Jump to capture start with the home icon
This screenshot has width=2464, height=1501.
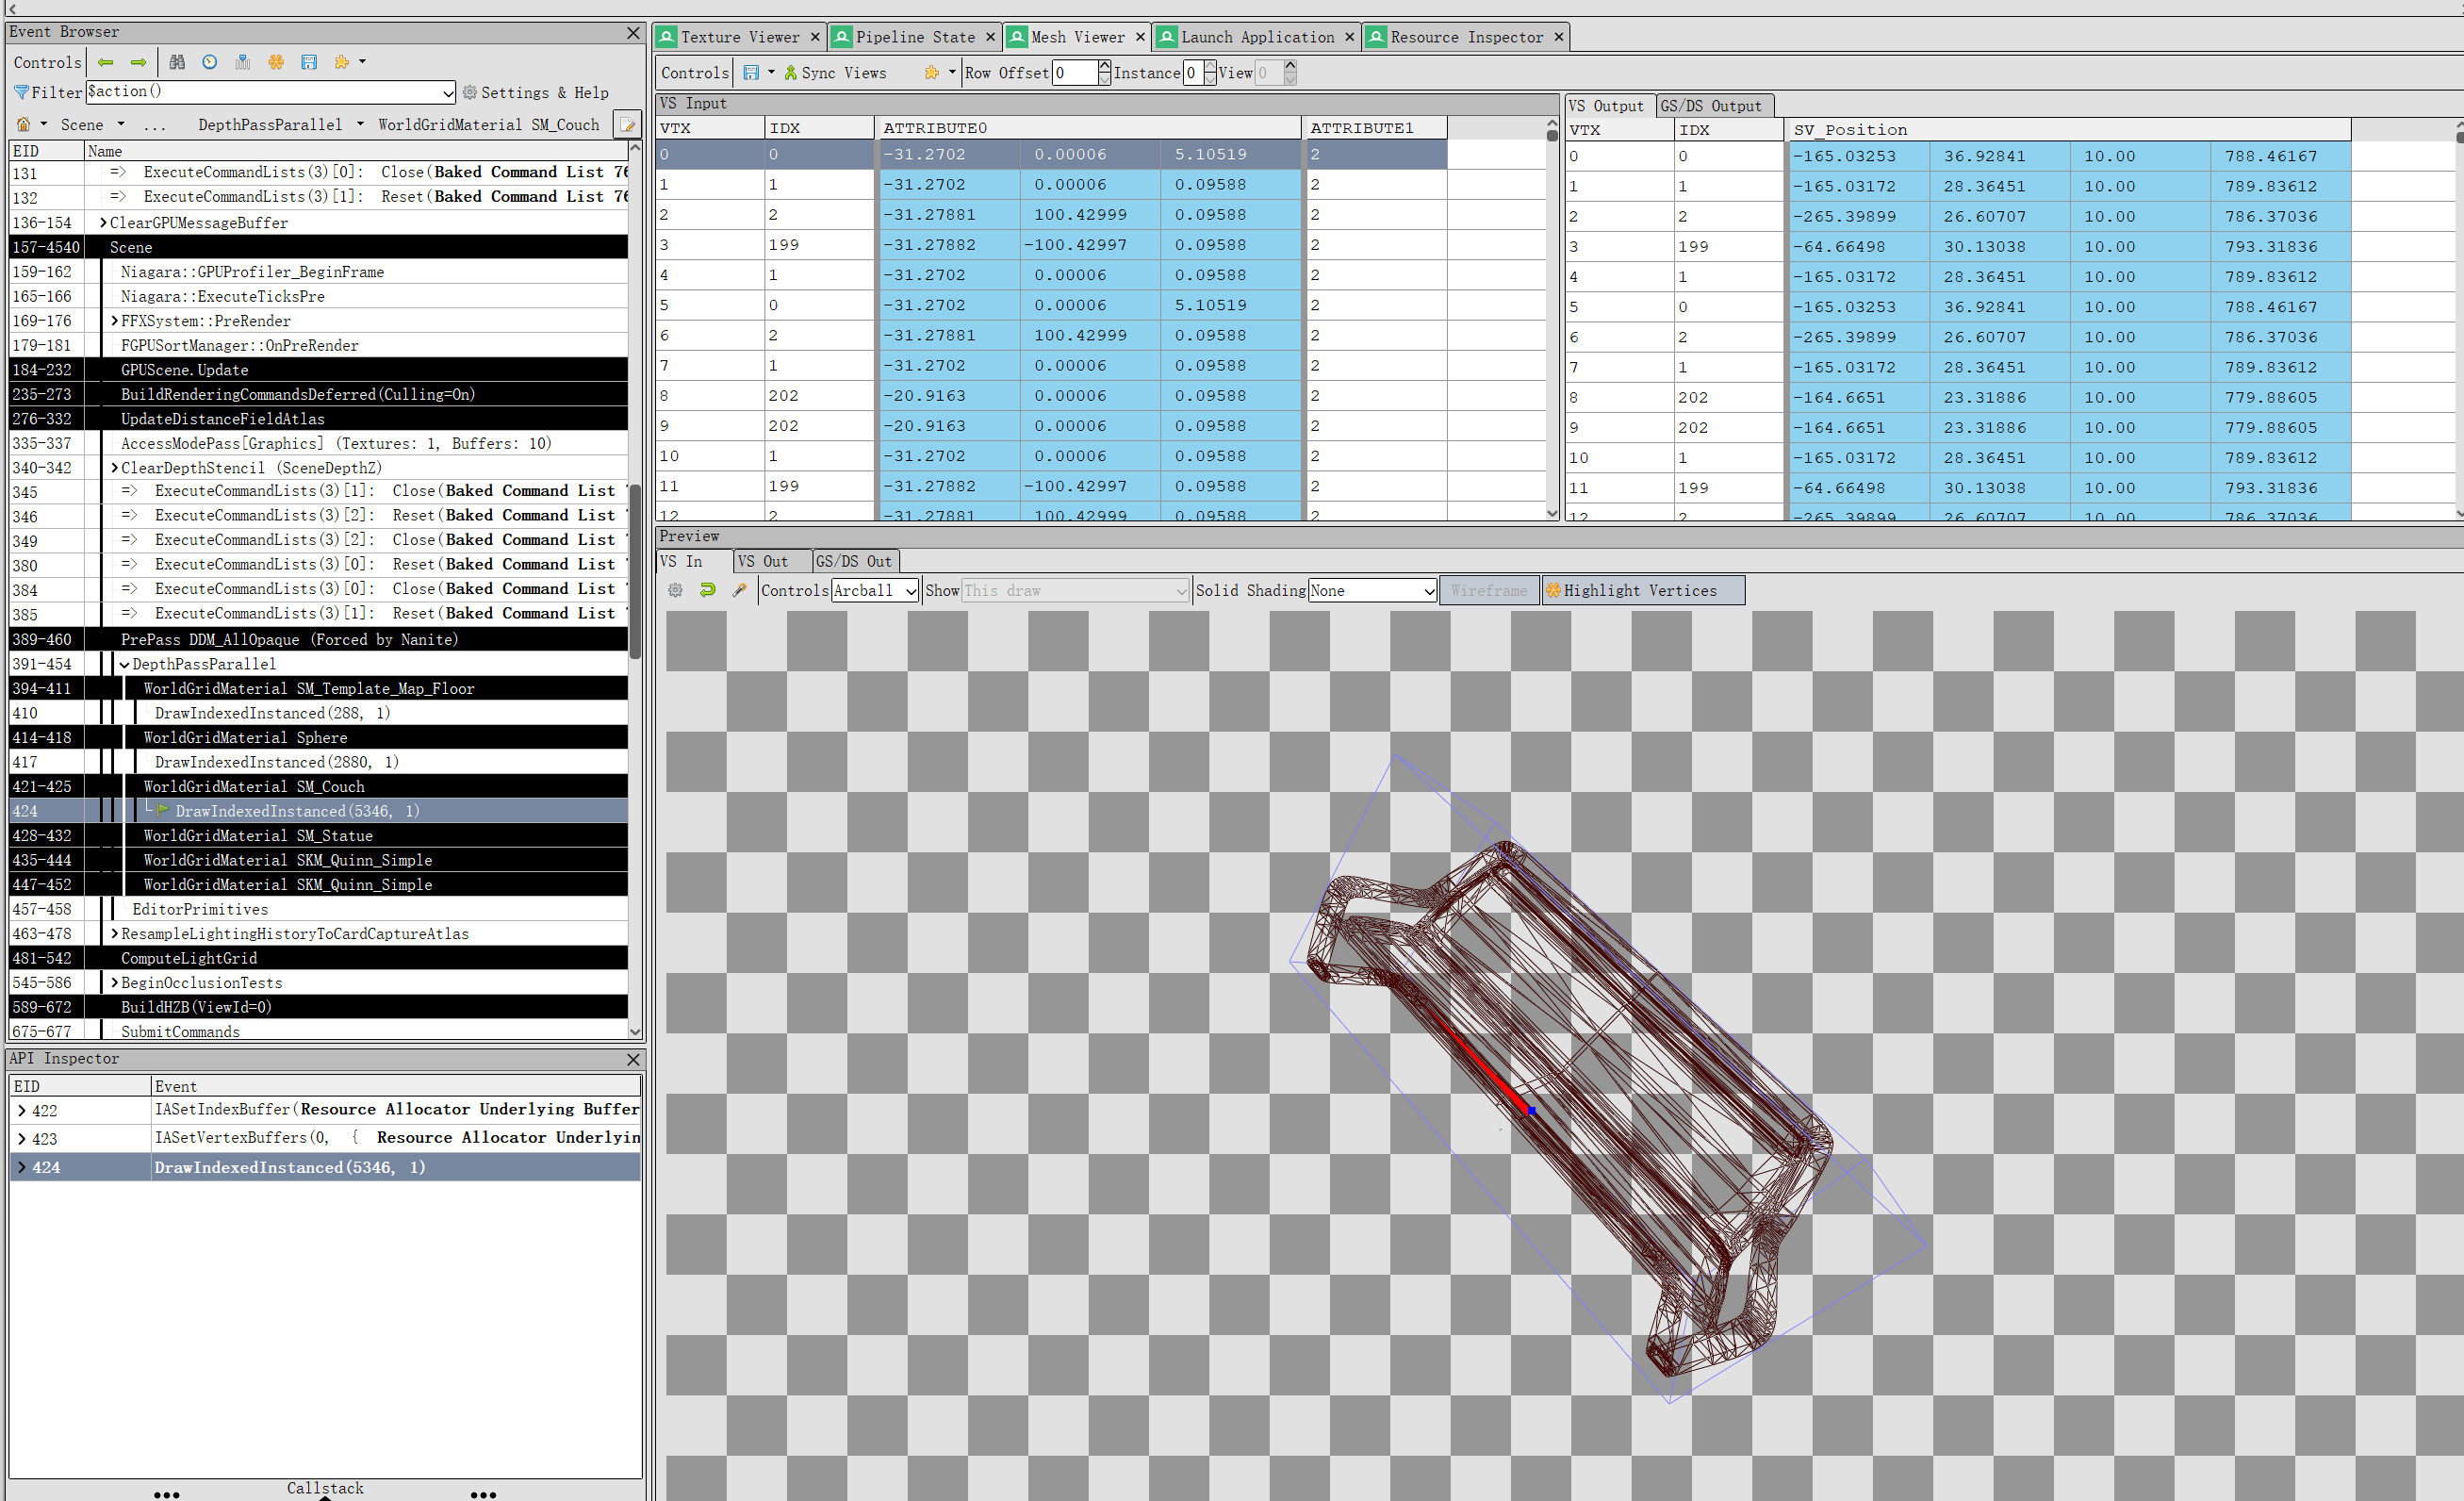24,124
